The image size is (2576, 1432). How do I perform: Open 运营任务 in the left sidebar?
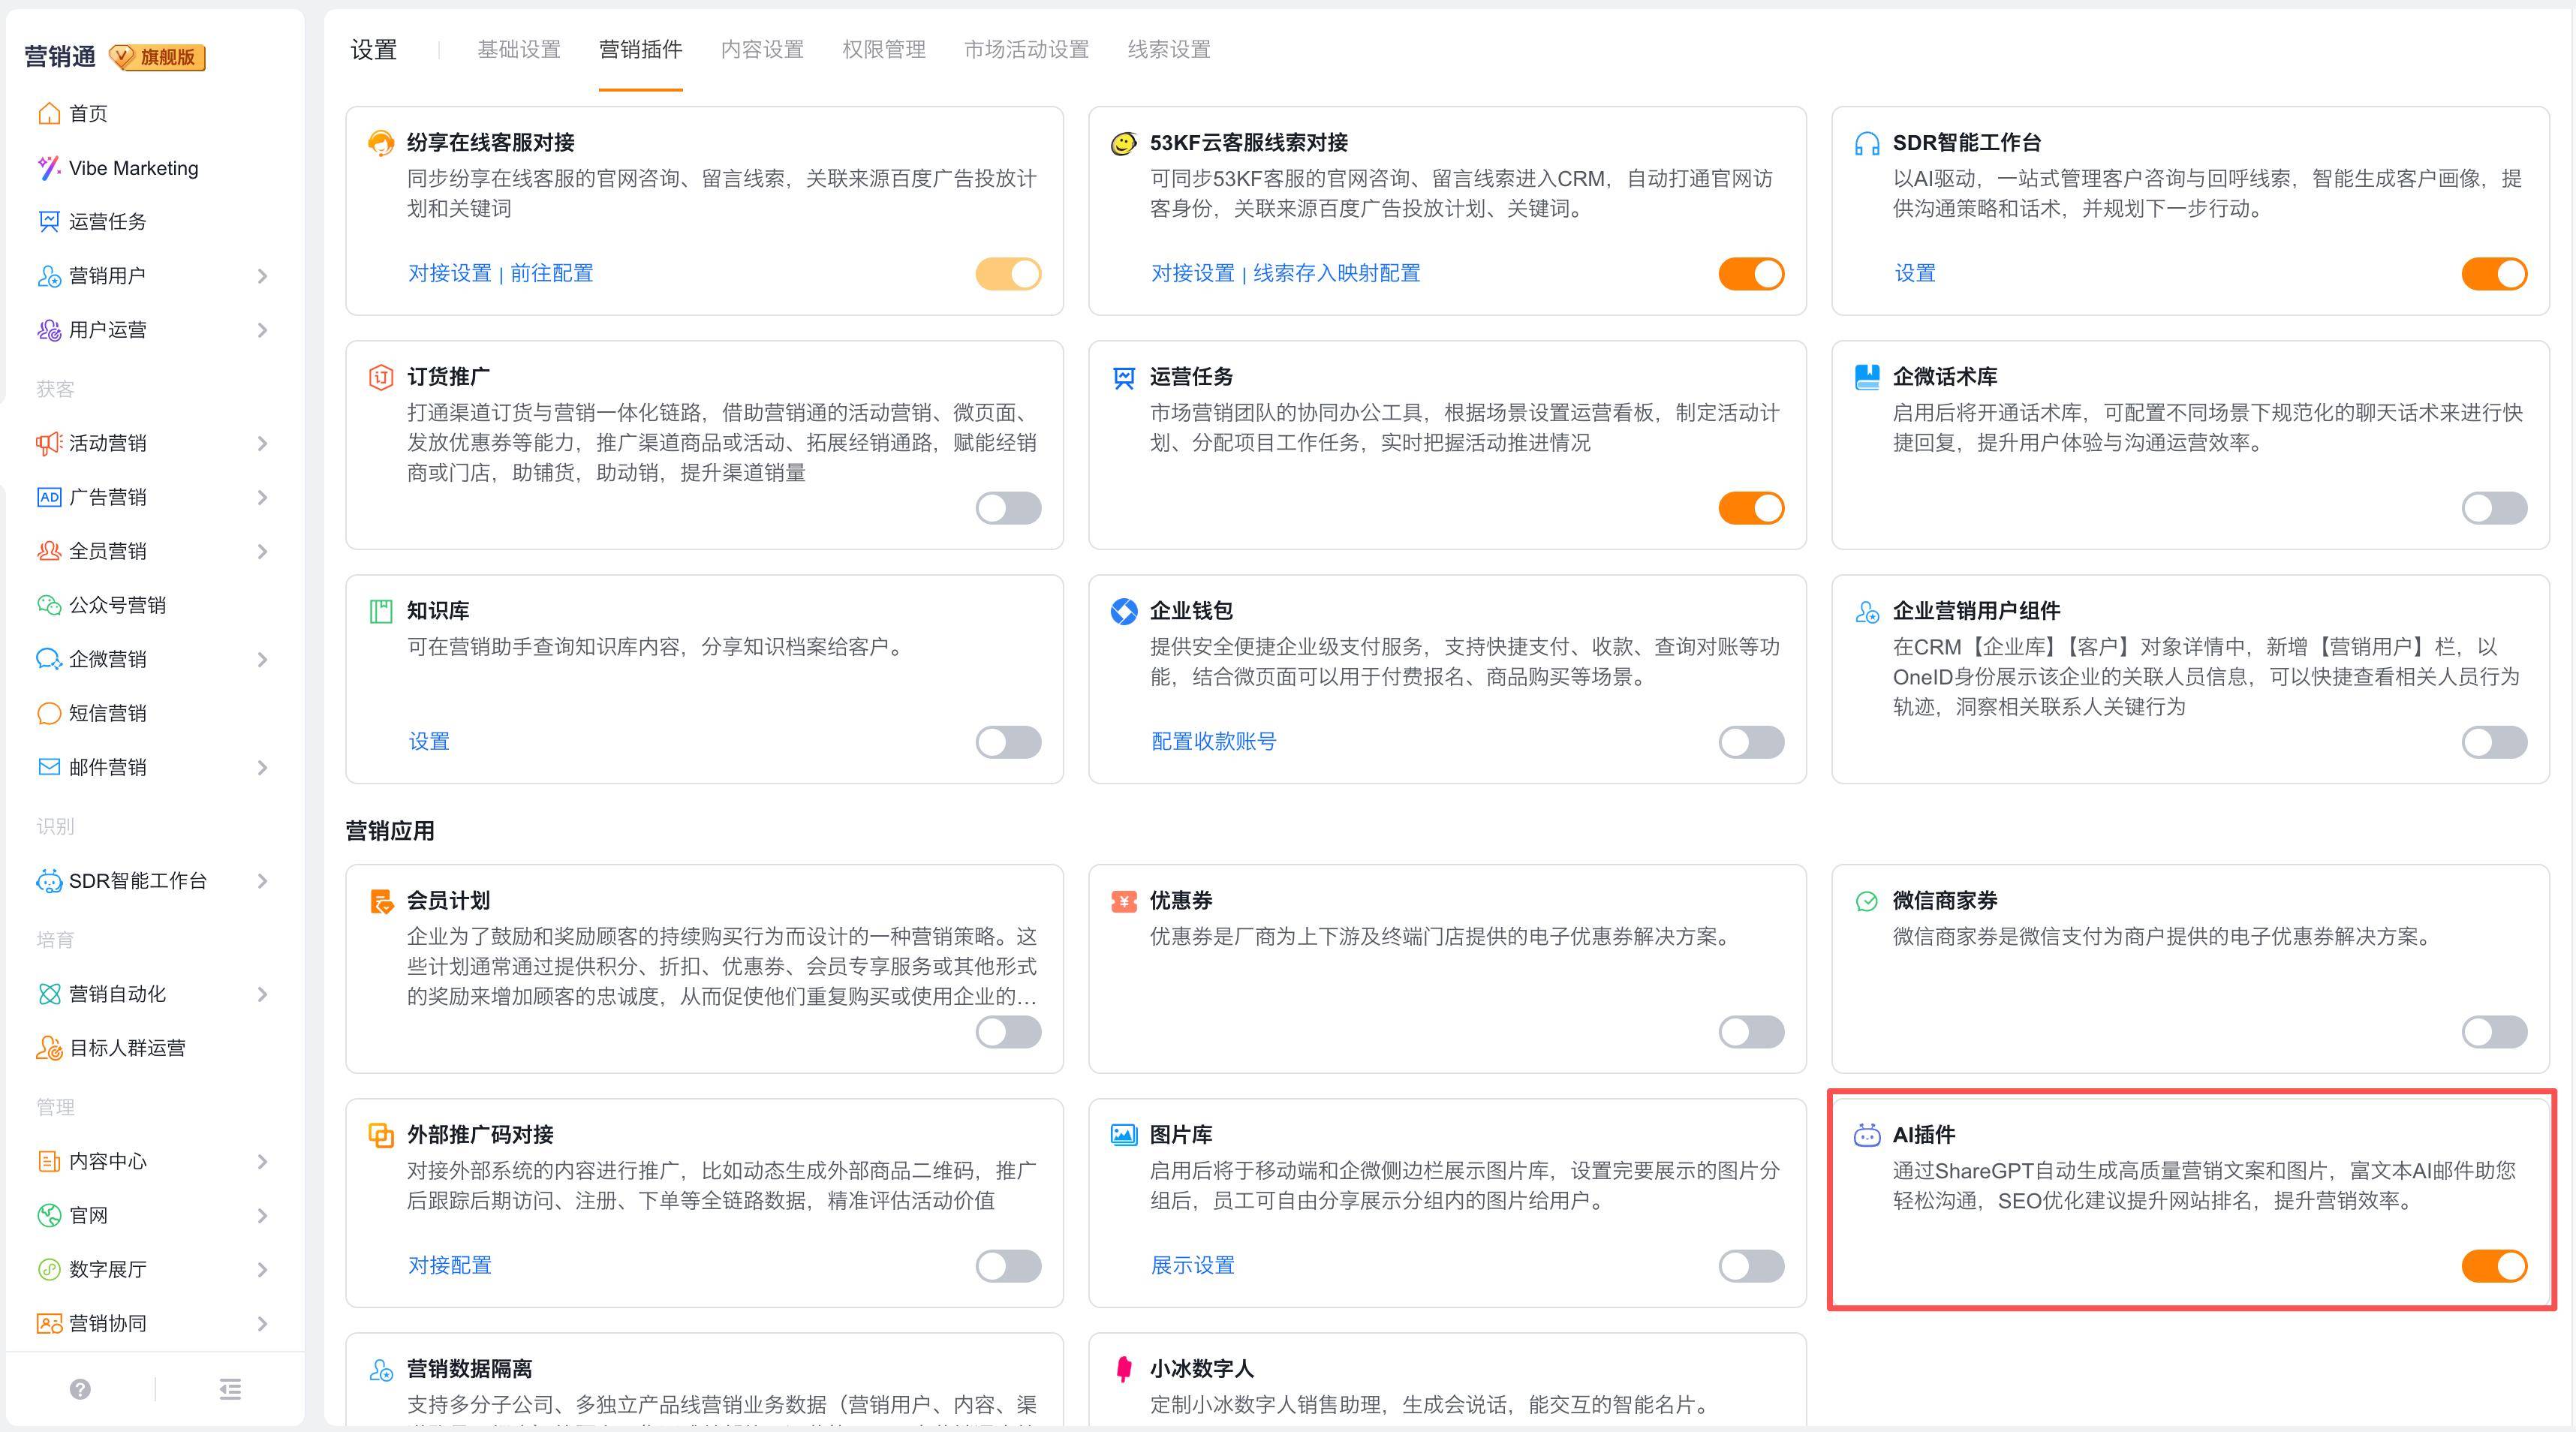[x=107, y=222]
